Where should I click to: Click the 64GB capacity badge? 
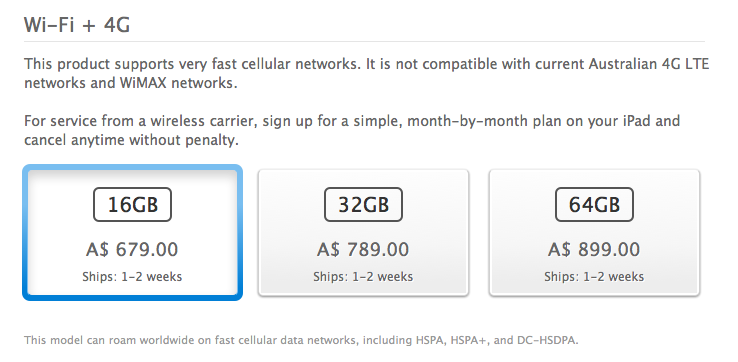pos(594,204)
